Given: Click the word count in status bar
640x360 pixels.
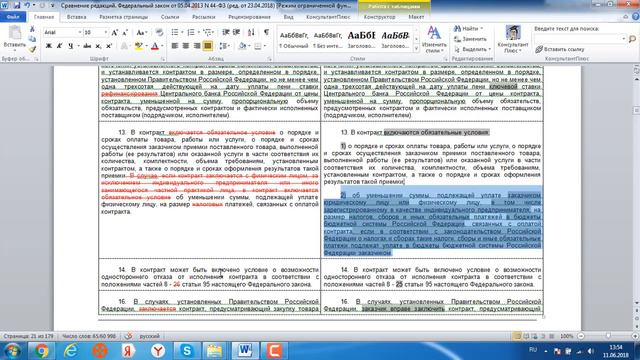Looking at the screenshot, I should [x=89, y=336].
